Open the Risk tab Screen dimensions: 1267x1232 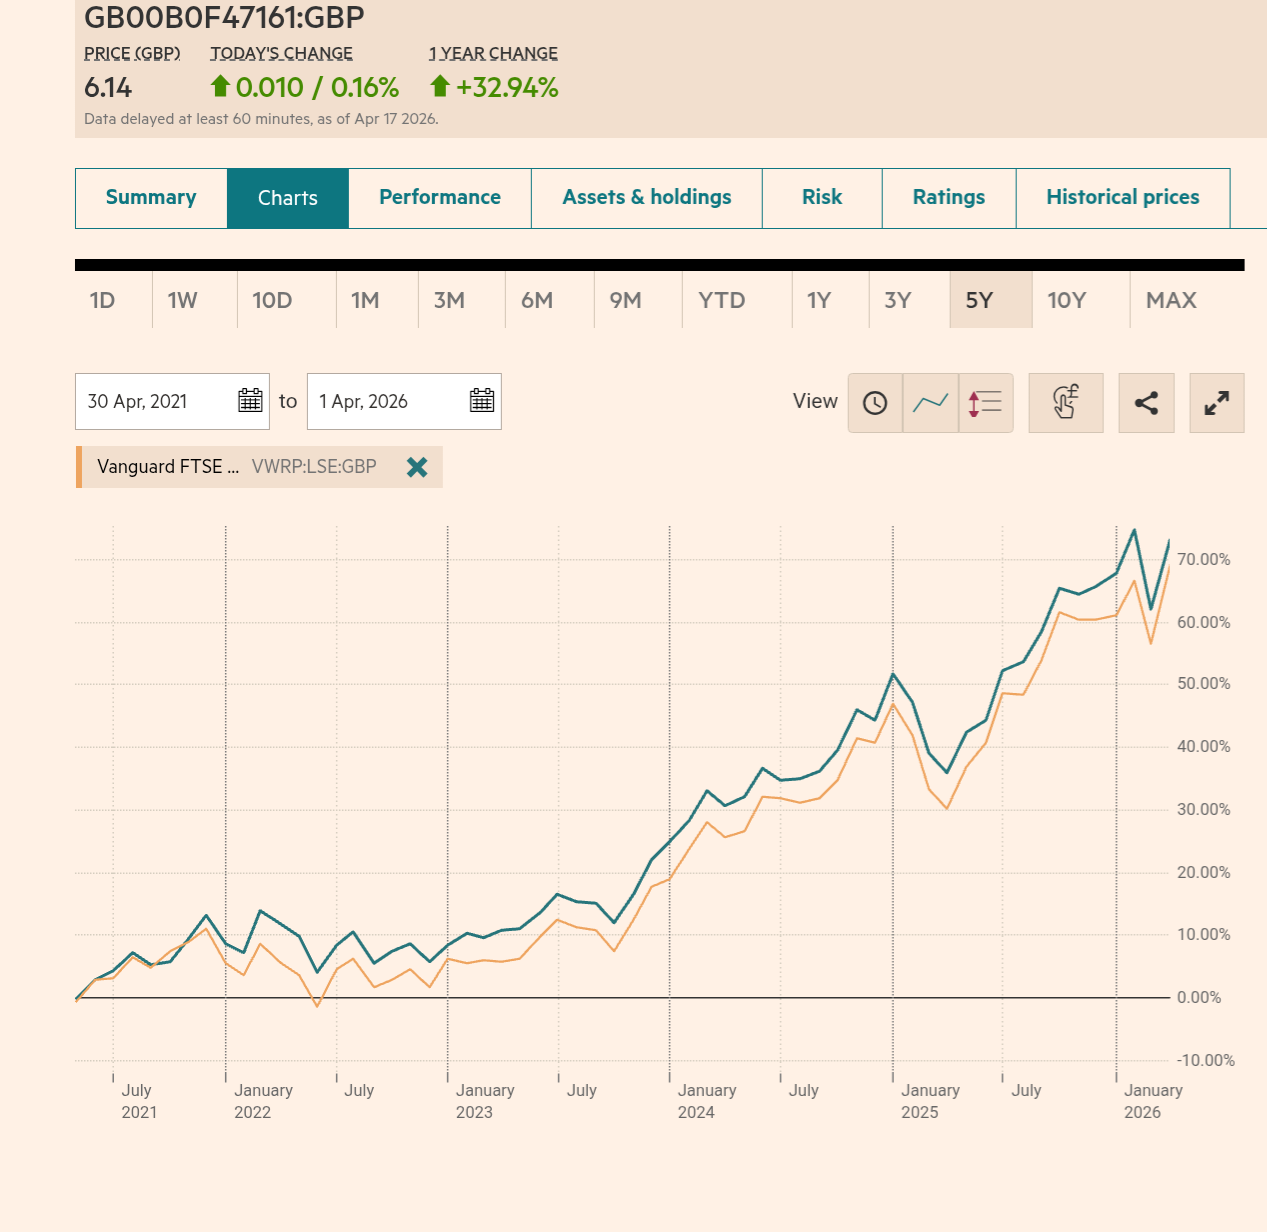tap(821, 197)
